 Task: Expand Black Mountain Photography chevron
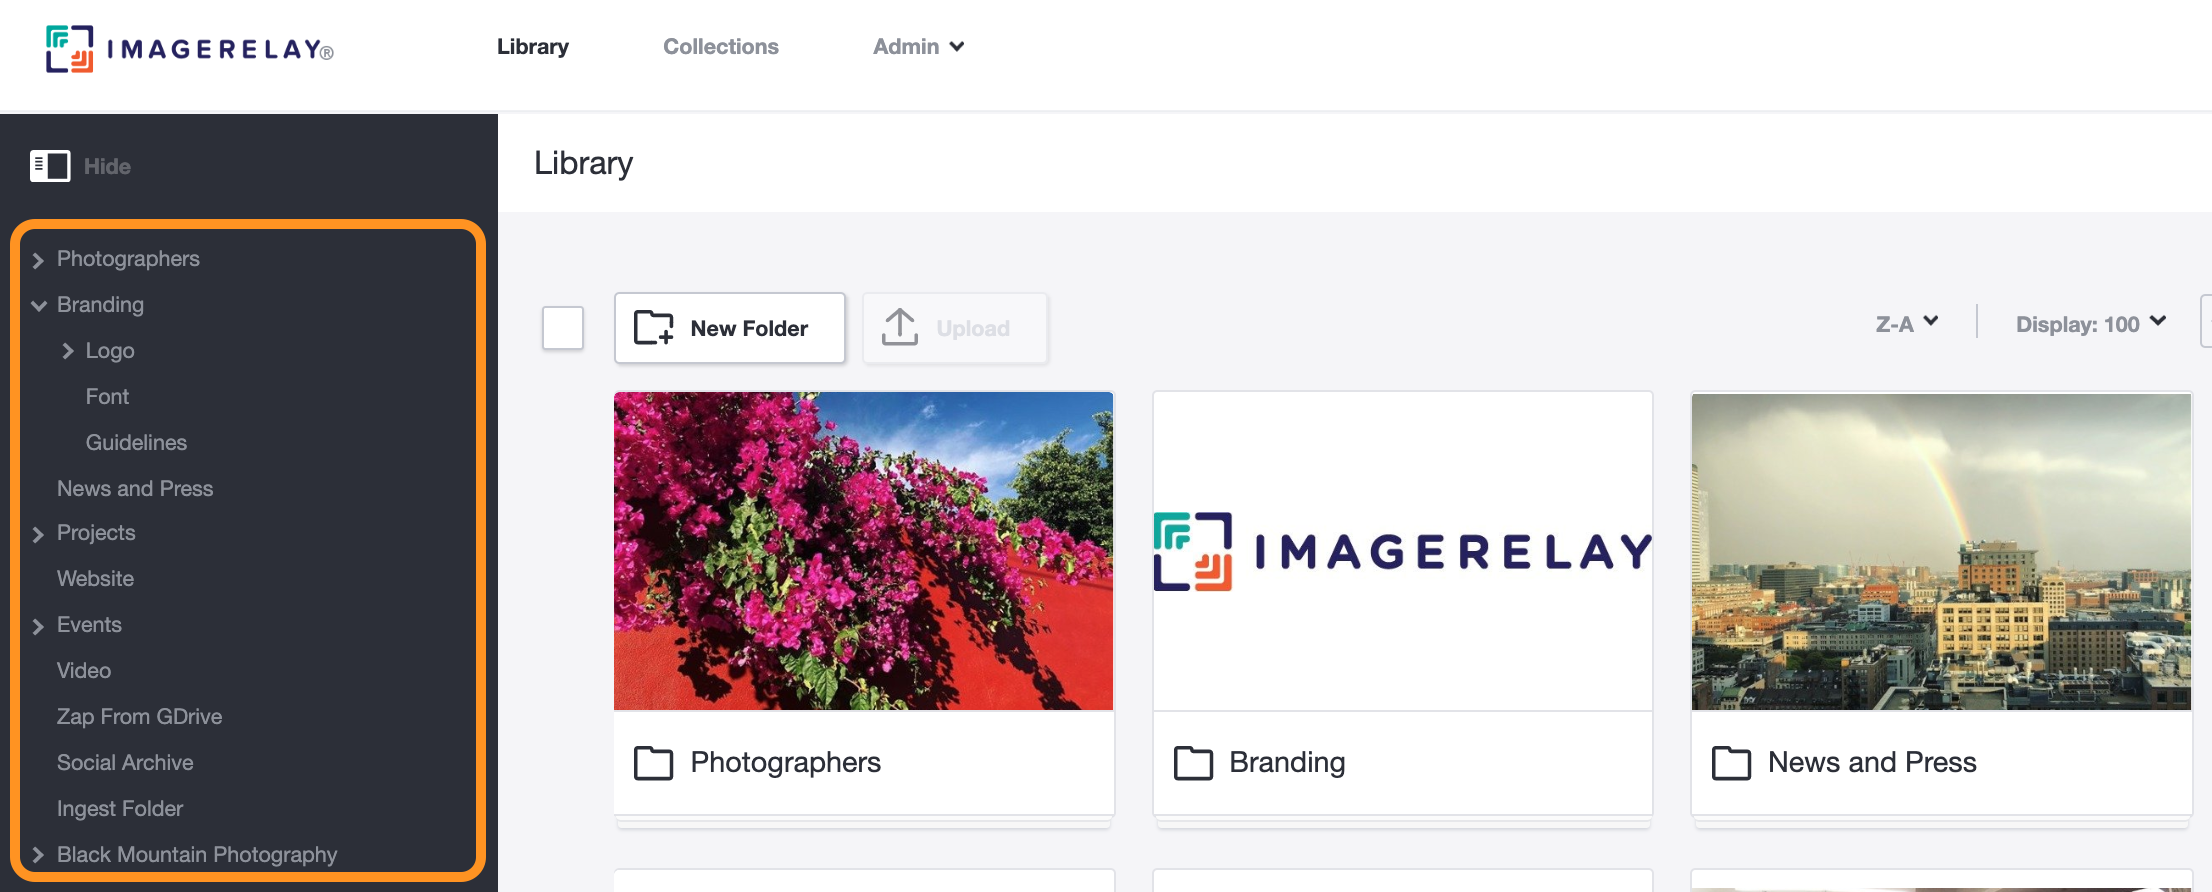[x=38, y=855]
